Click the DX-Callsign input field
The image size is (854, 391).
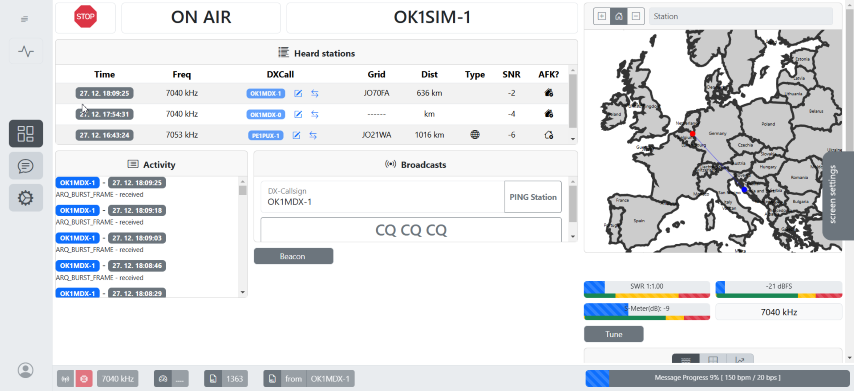click(x=382, y=197)
